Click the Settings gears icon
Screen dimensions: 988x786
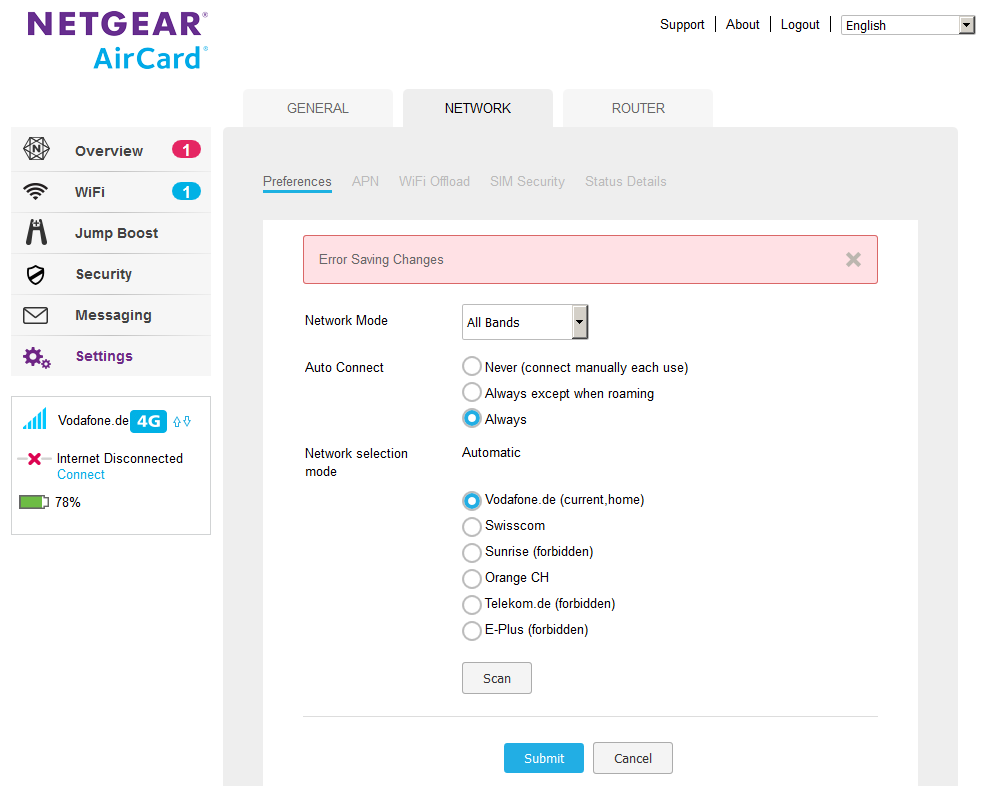click(x=37, y=357)
